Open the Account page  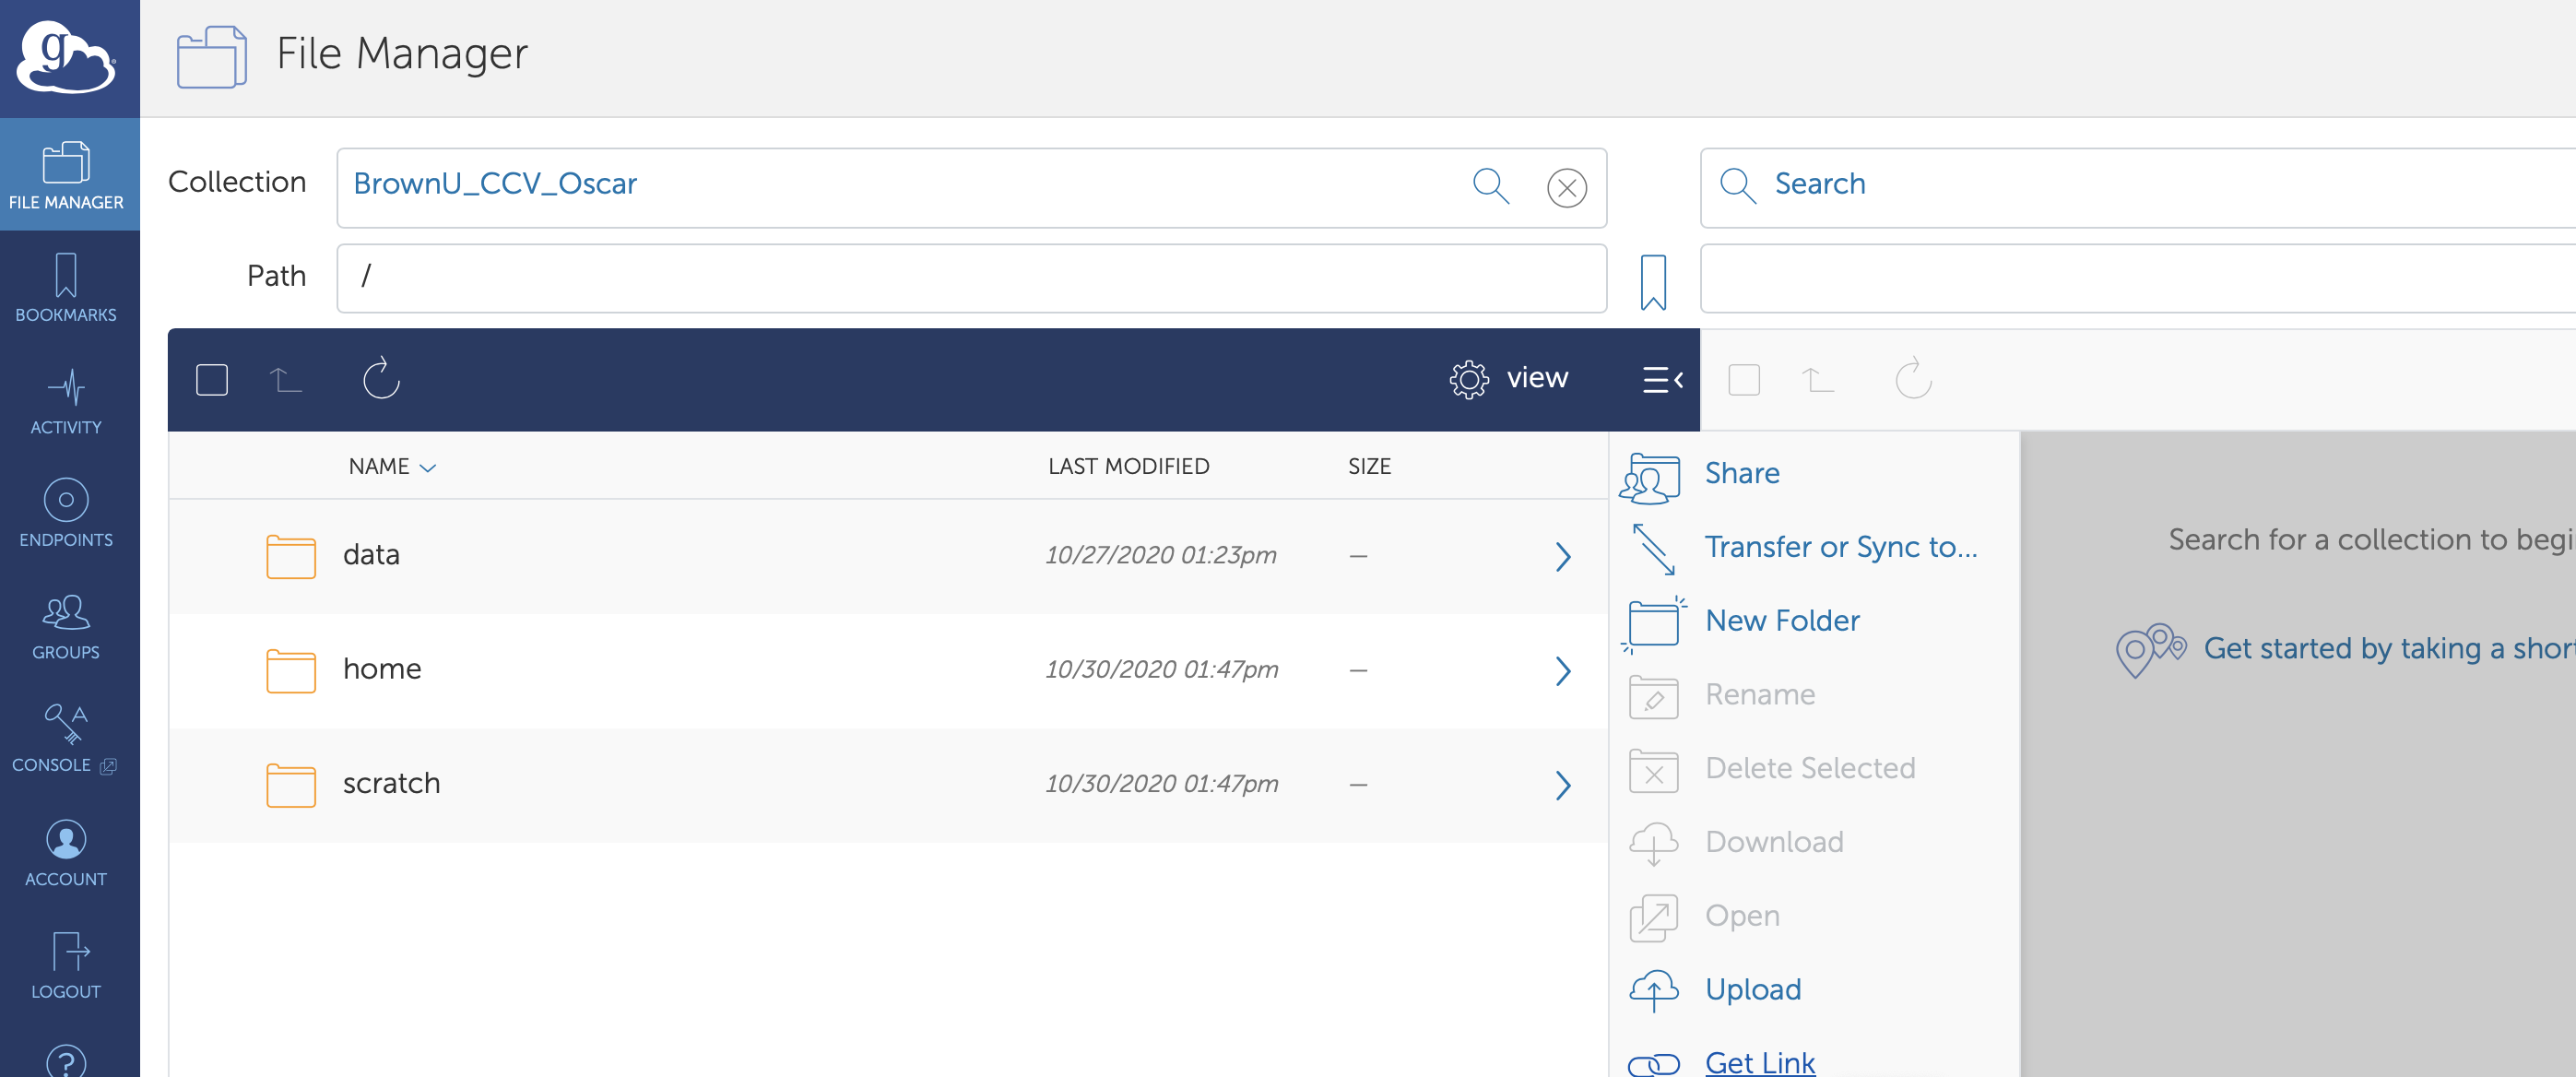[66, 853]
